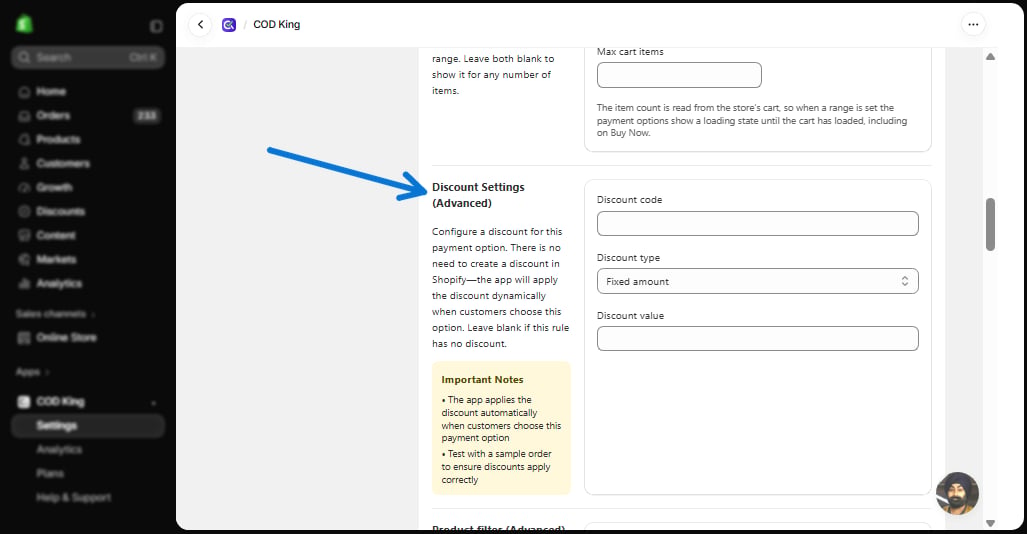
Task: Open the Discount type dropdown
Action: point(757,281)
